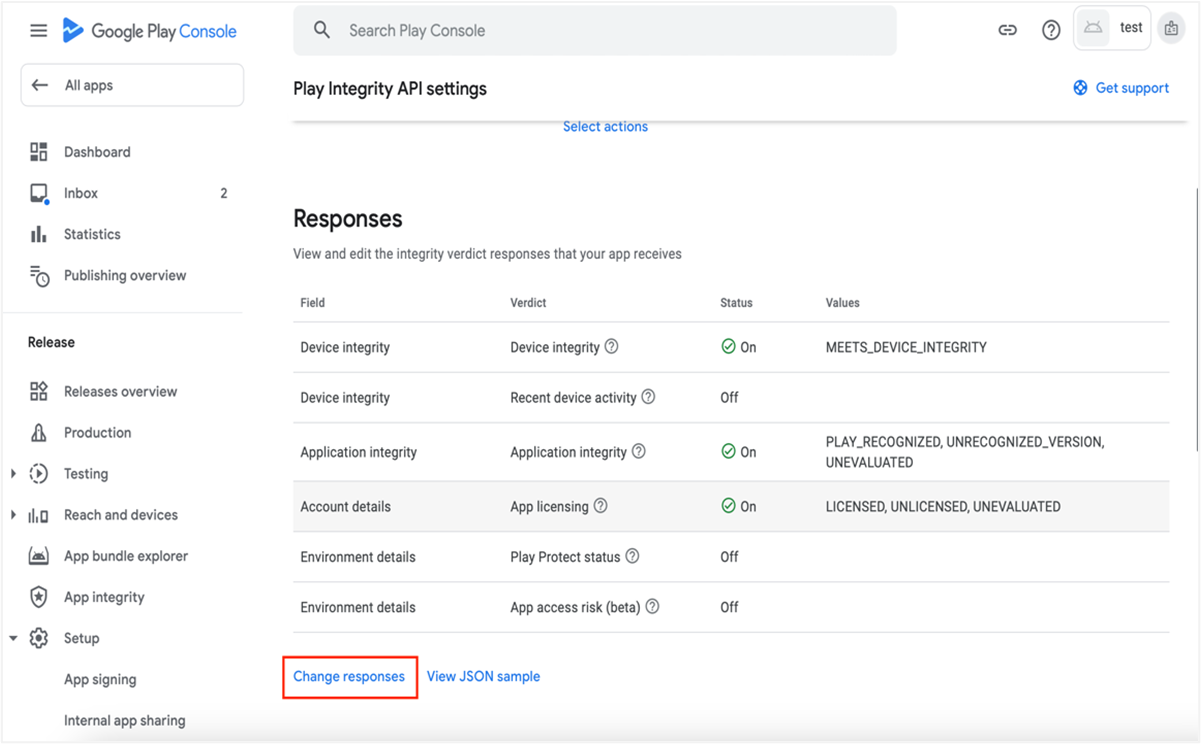Show help for Application integrity verdict
The height and width of the screenshot is (744, 1201).
coord(639,452)
